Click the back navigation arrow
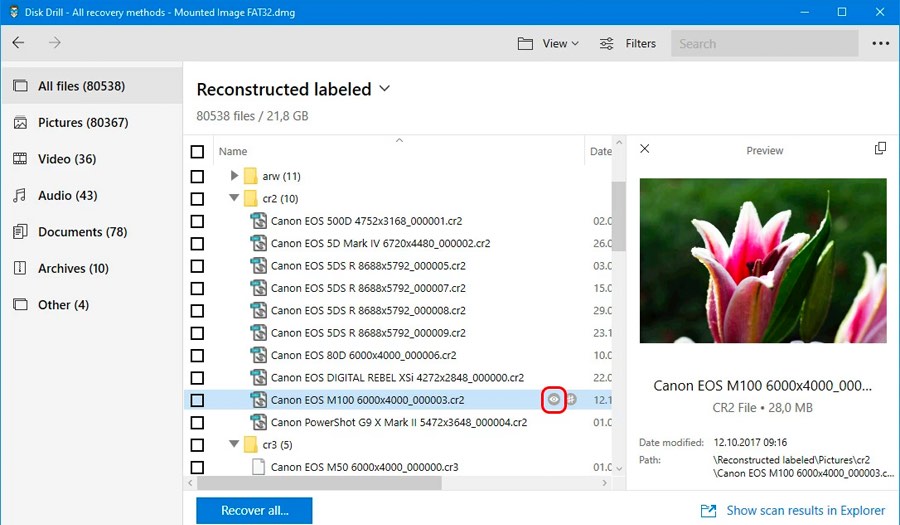Image resolution: width=900 pixels, height=525 pixels. [19, 43]
